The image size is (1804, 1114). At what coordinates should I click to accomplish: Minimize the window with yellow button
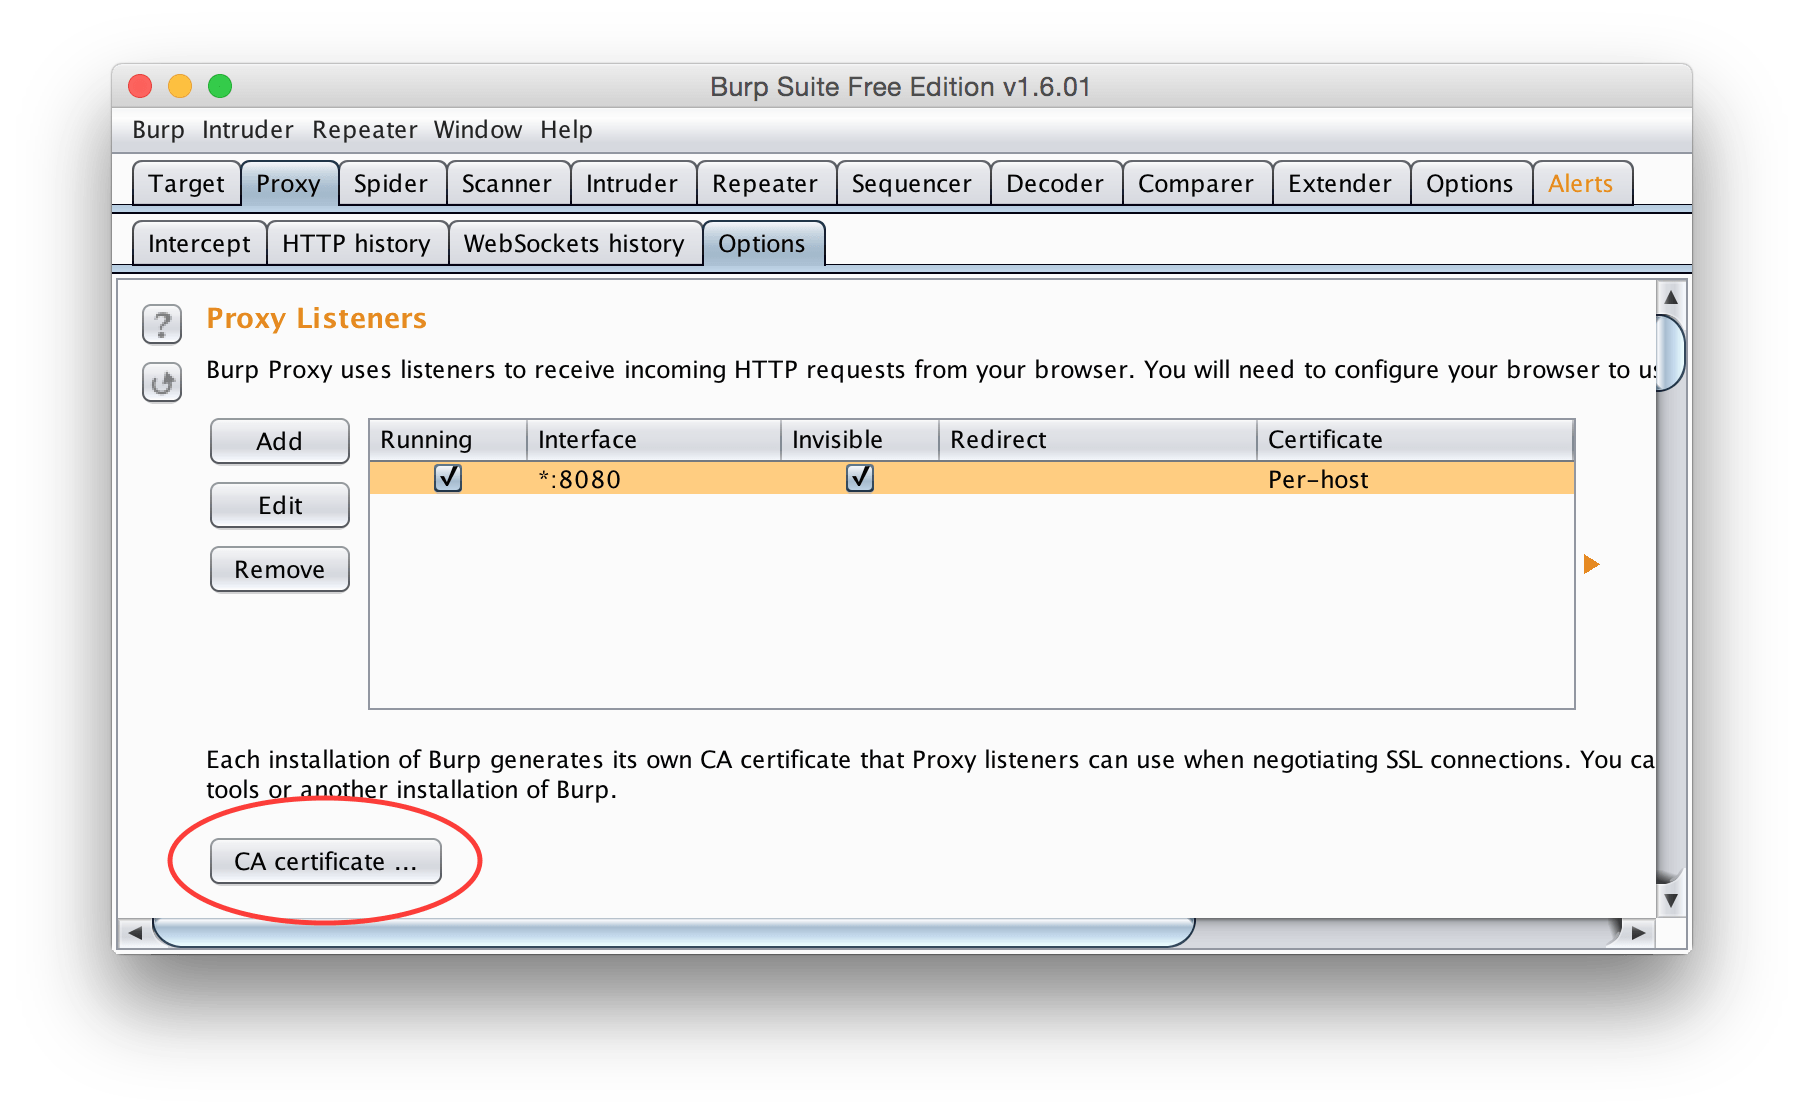point(180,86)
